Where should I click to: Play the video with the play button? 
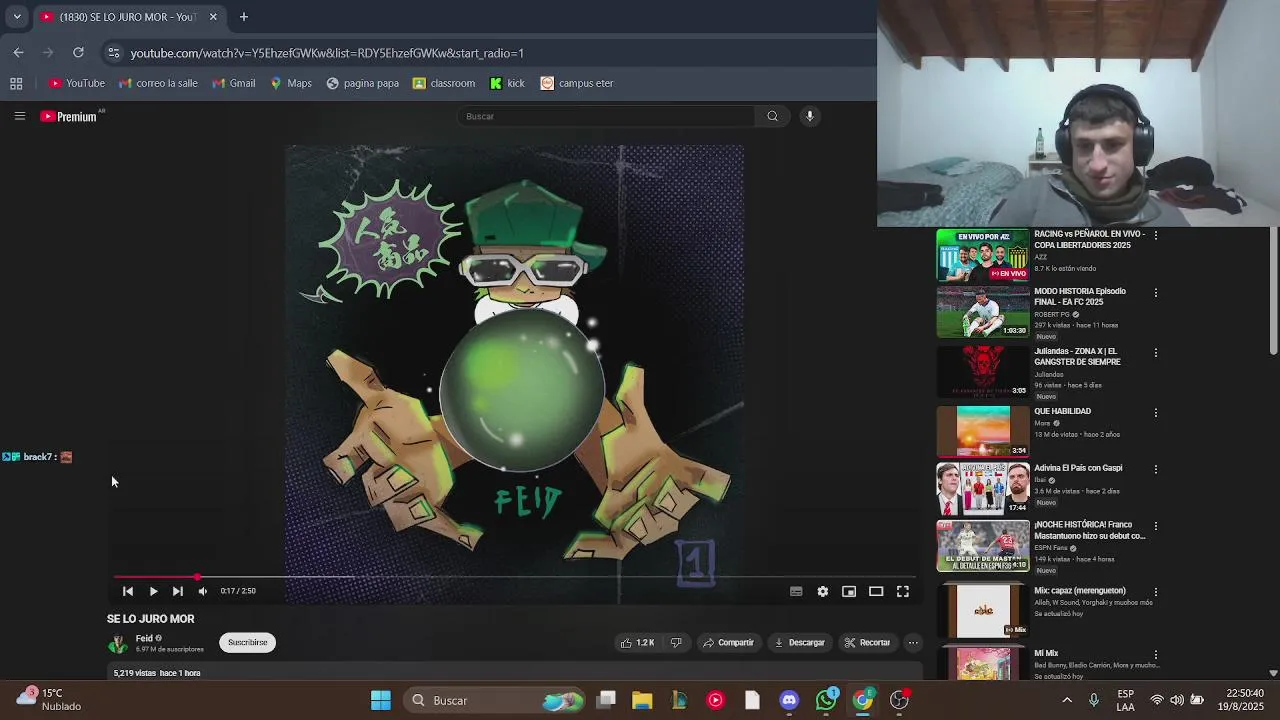click(x=153, y=591)
